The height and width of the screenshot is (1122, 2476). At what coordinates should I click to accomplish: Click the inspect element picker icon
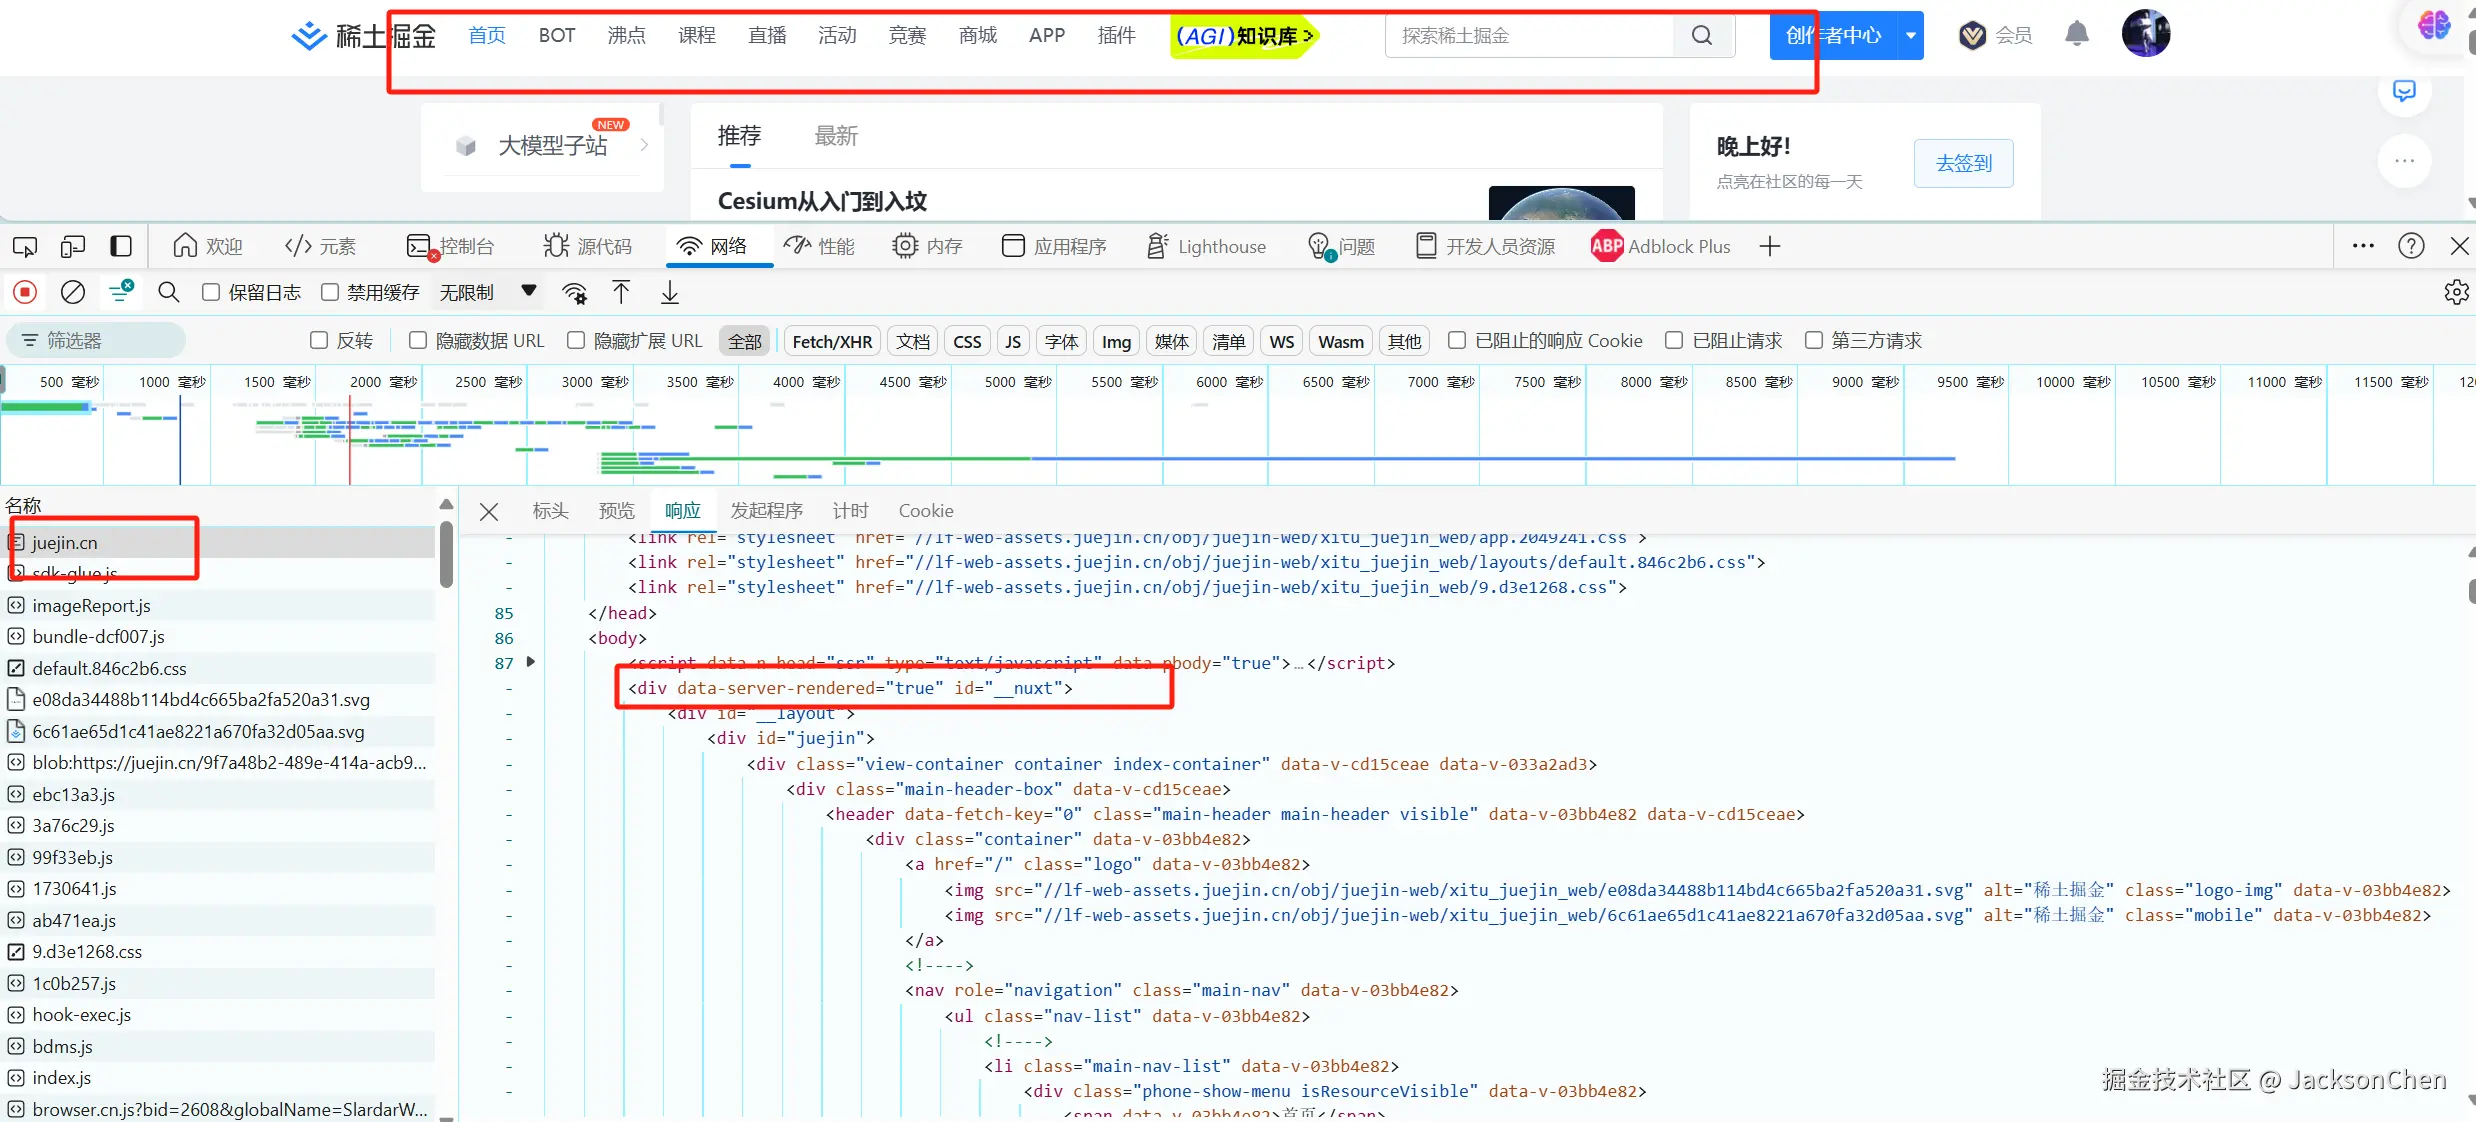tap(25, 246)
